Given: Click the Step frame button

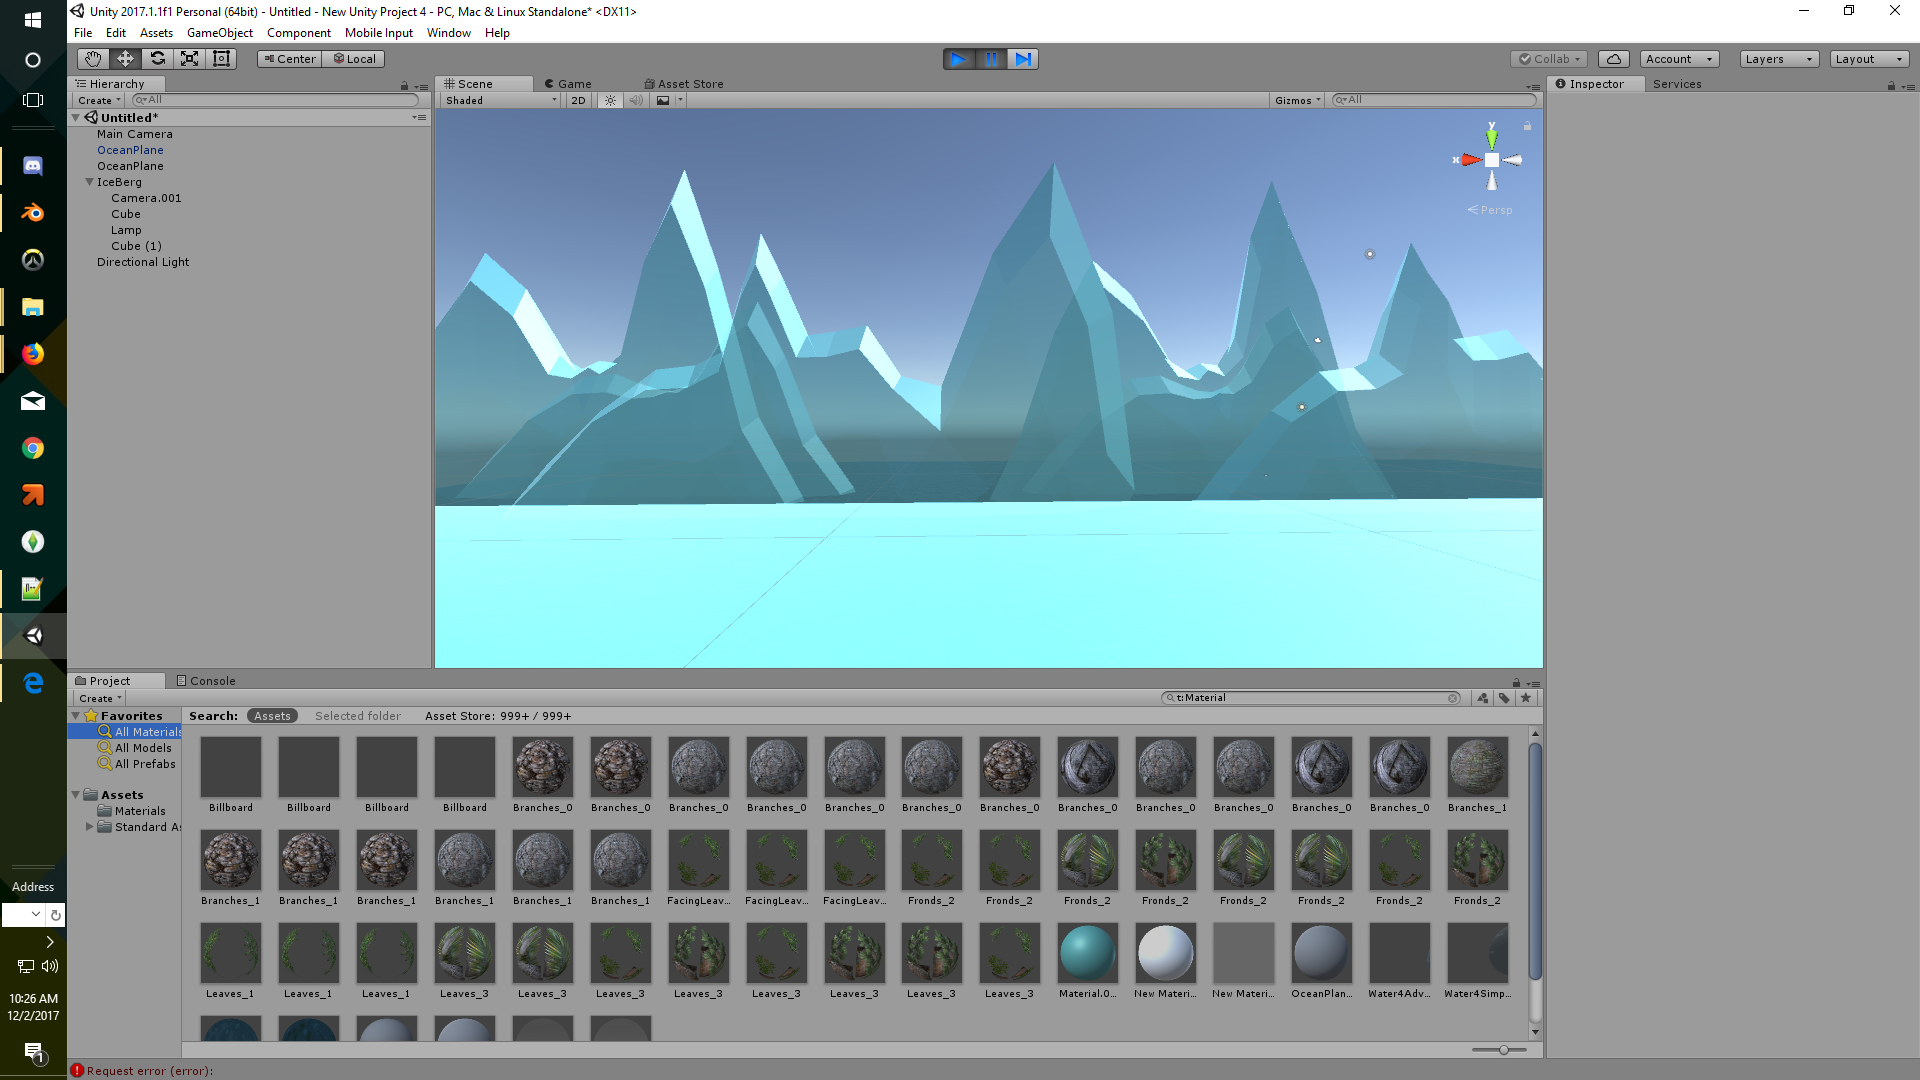Looking at the screenshot, I should (1023, 59).
